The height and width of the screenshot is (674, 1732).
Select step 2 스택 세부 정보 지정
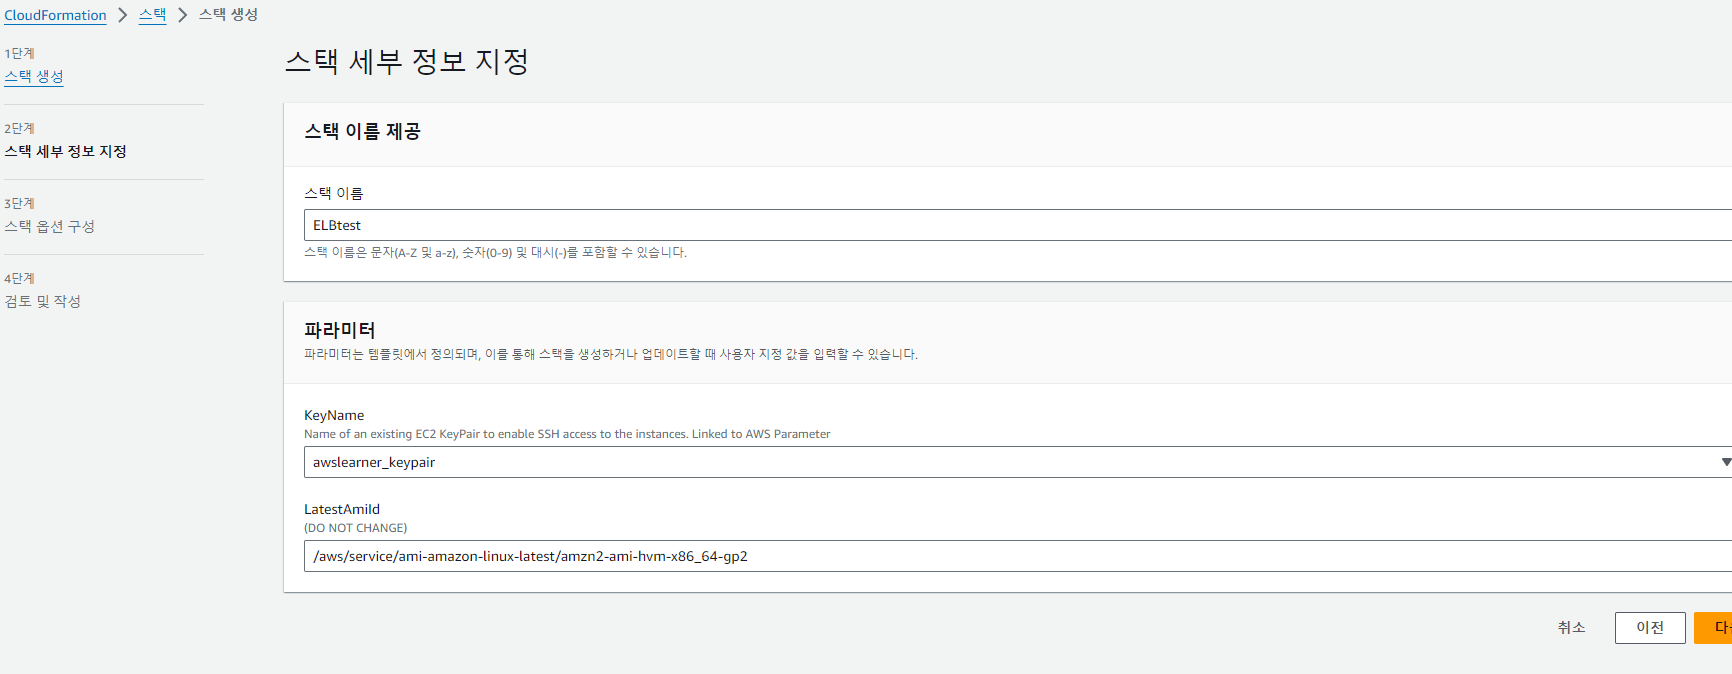66,151
